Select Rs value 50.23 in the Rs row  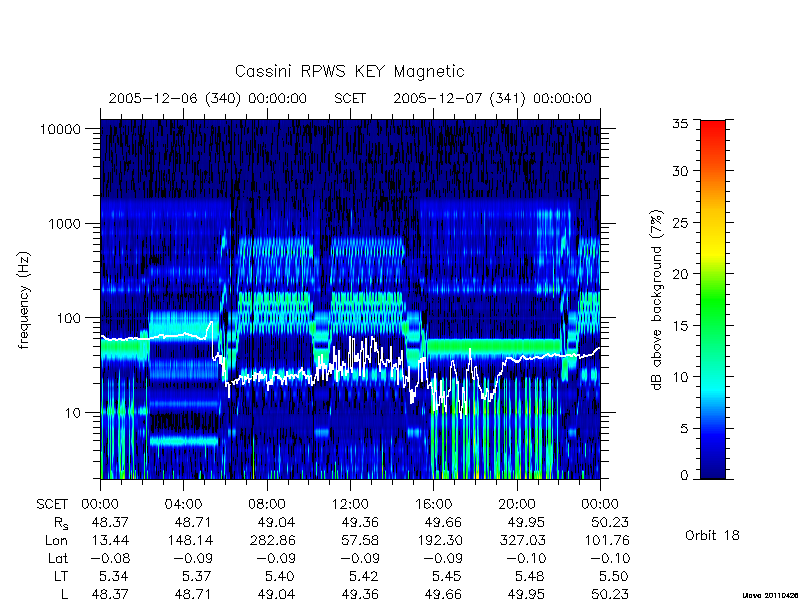610,522
